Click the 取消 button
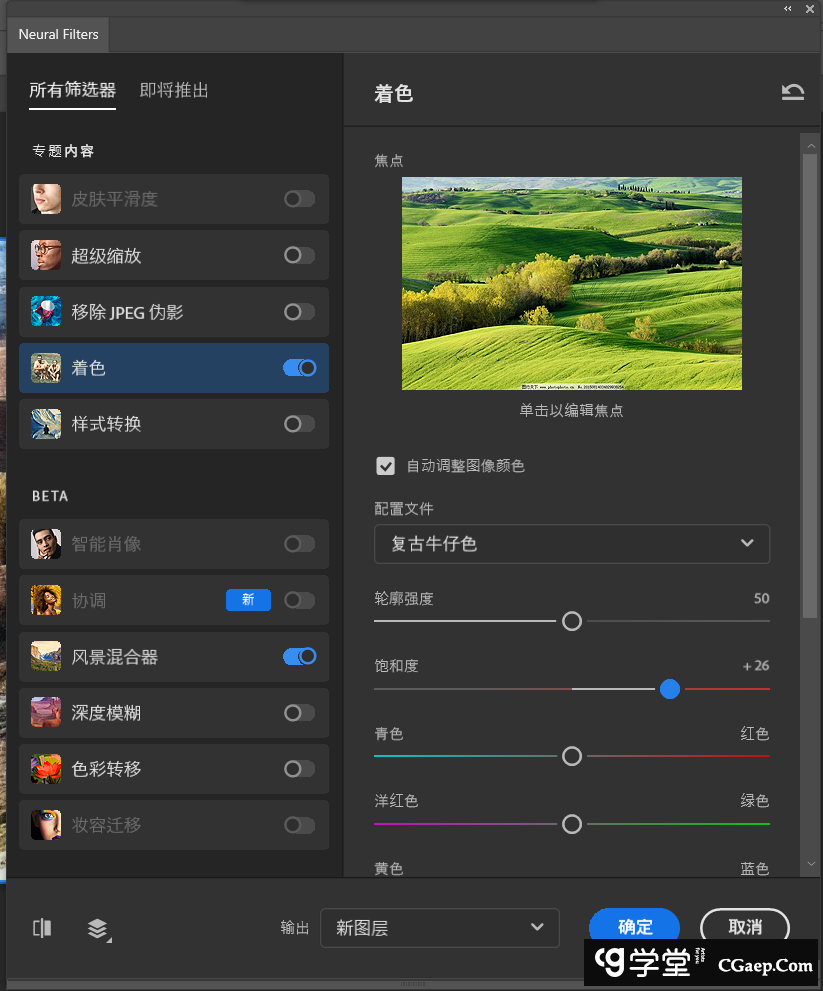 coord(745,926)
